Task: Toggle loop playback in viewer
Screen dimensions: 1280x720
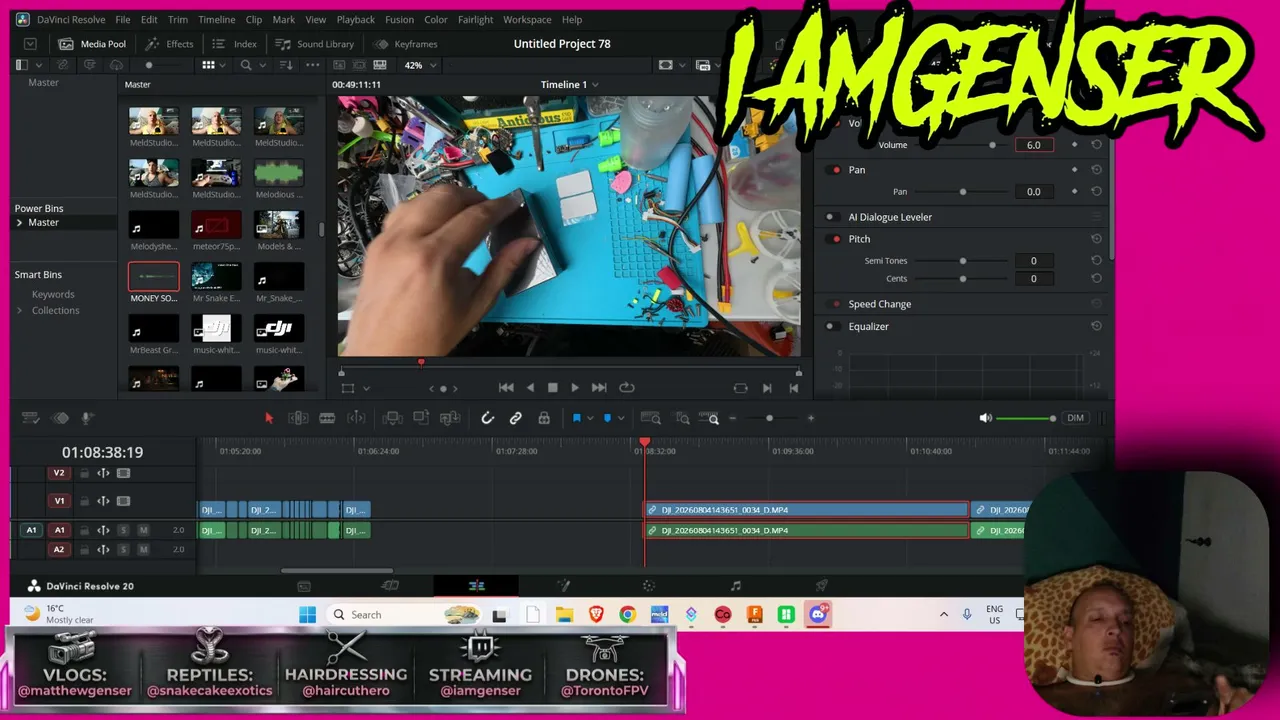Action: pos(627,388)
